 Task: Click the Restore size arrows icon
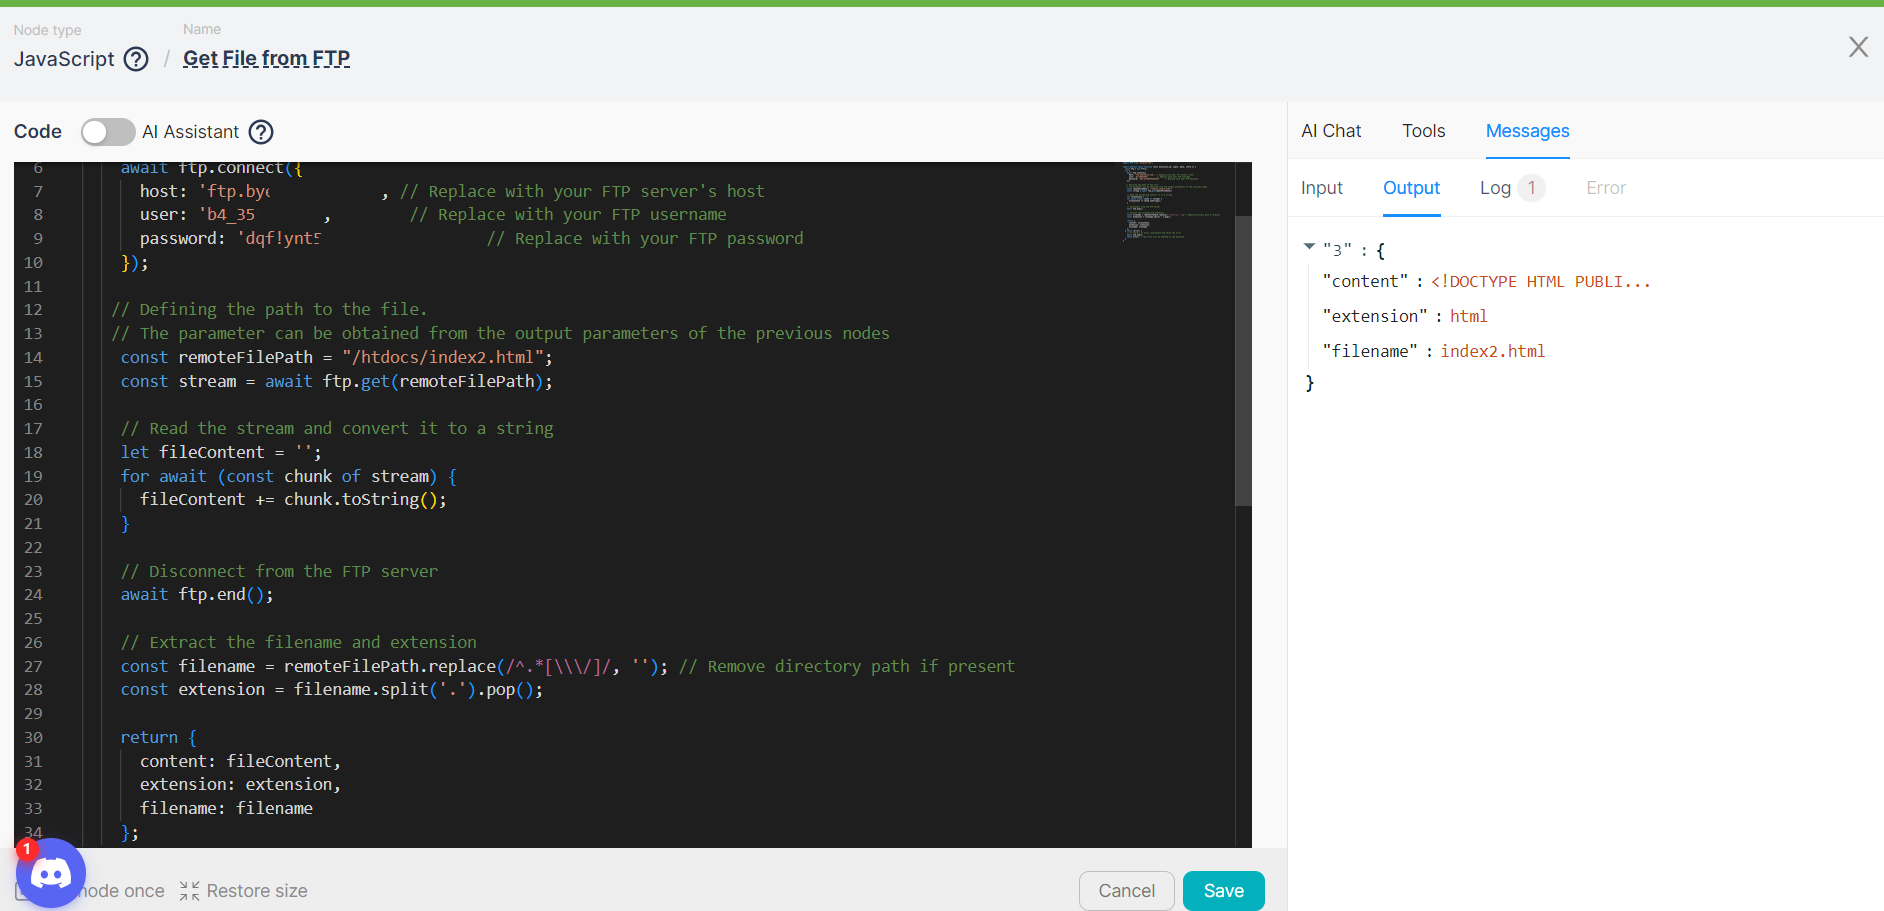click(189, 891)
